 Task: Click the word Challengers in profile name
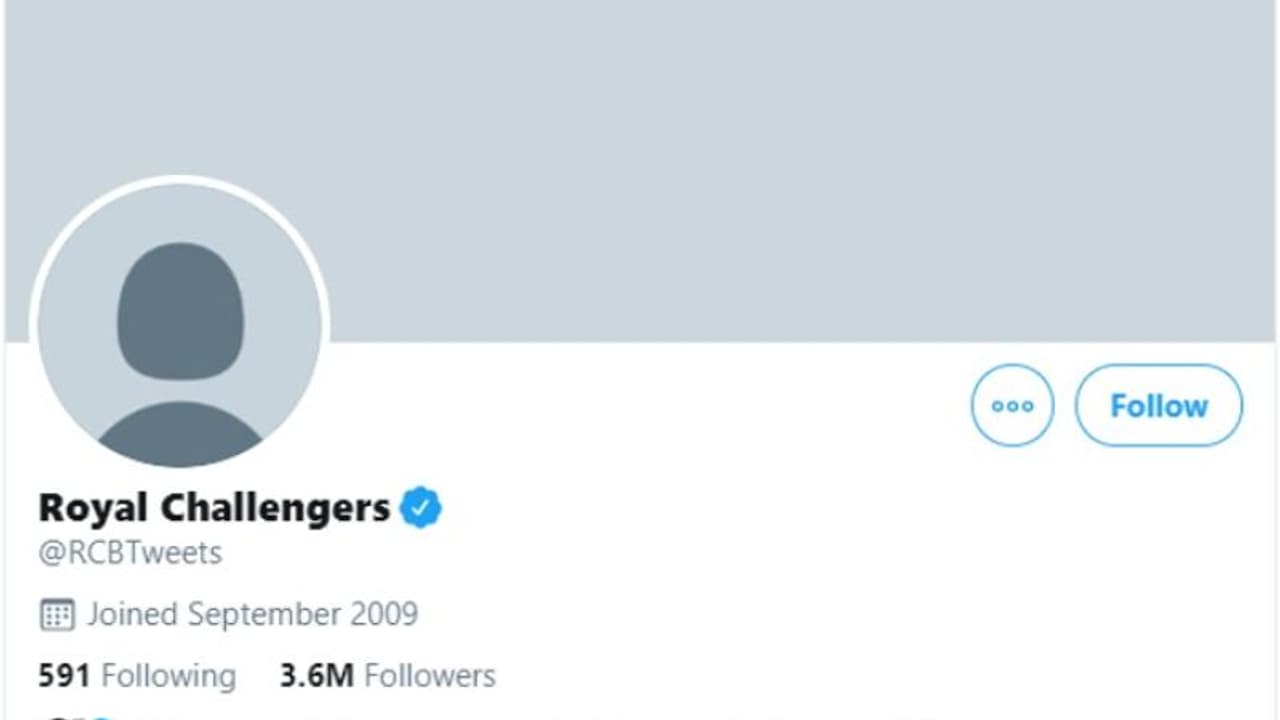click(x=275, y=508)
